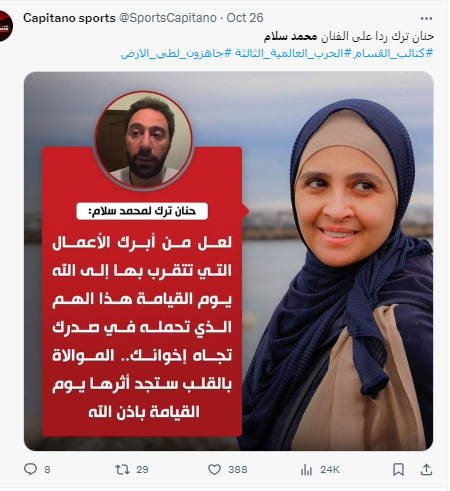This screenshot has width=450, height=491.
Task: Click the 388 likes count
Action: tap(238, 470)
